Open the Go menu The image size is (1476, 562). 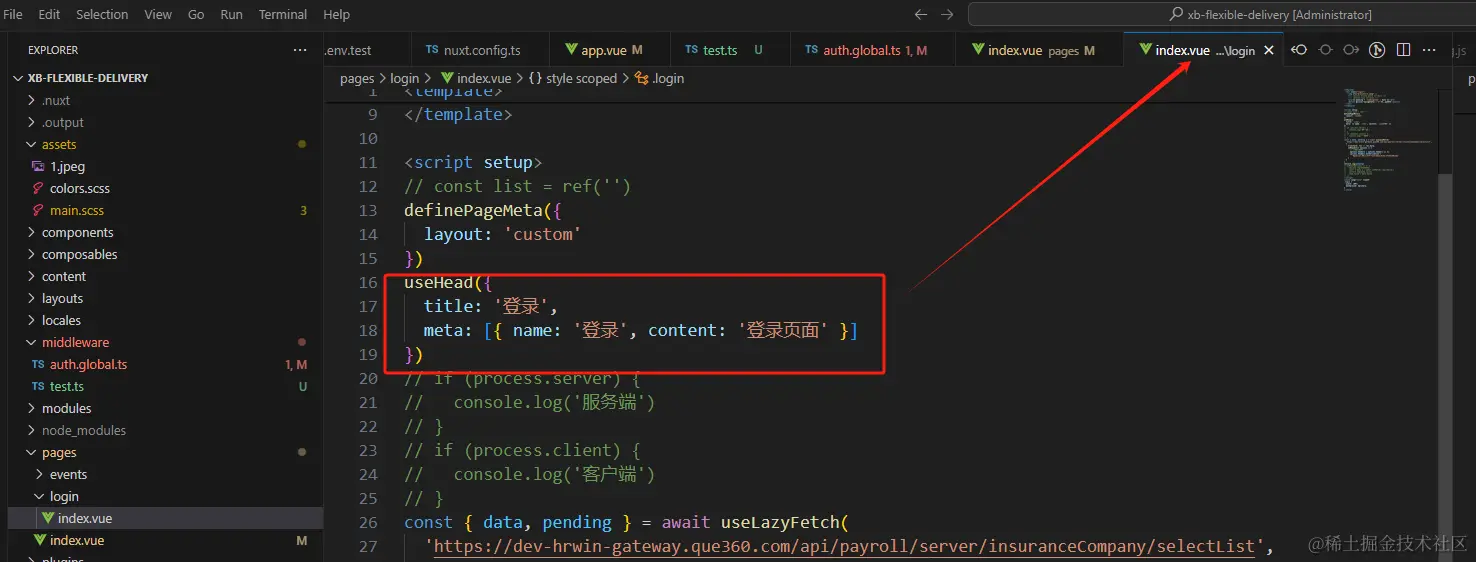pyautogui.click(x=196, y=15)
